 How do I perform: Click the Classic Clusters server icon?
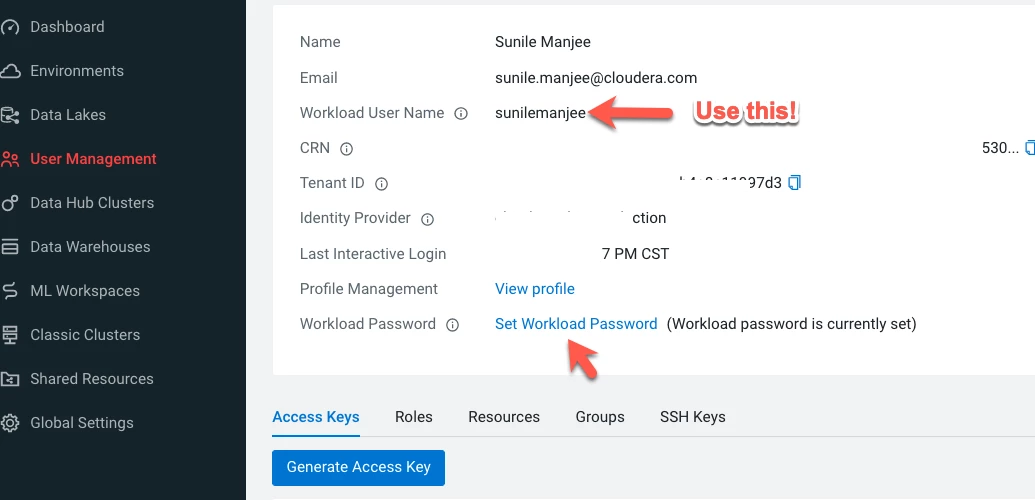[10, 335]
